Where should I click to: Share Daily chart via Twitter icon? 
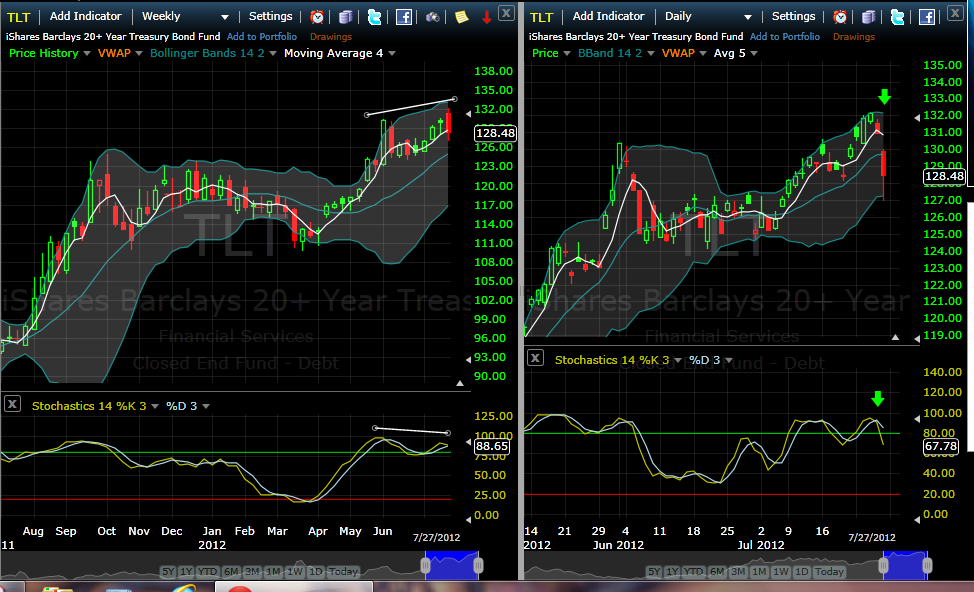(x=898, y=17)
